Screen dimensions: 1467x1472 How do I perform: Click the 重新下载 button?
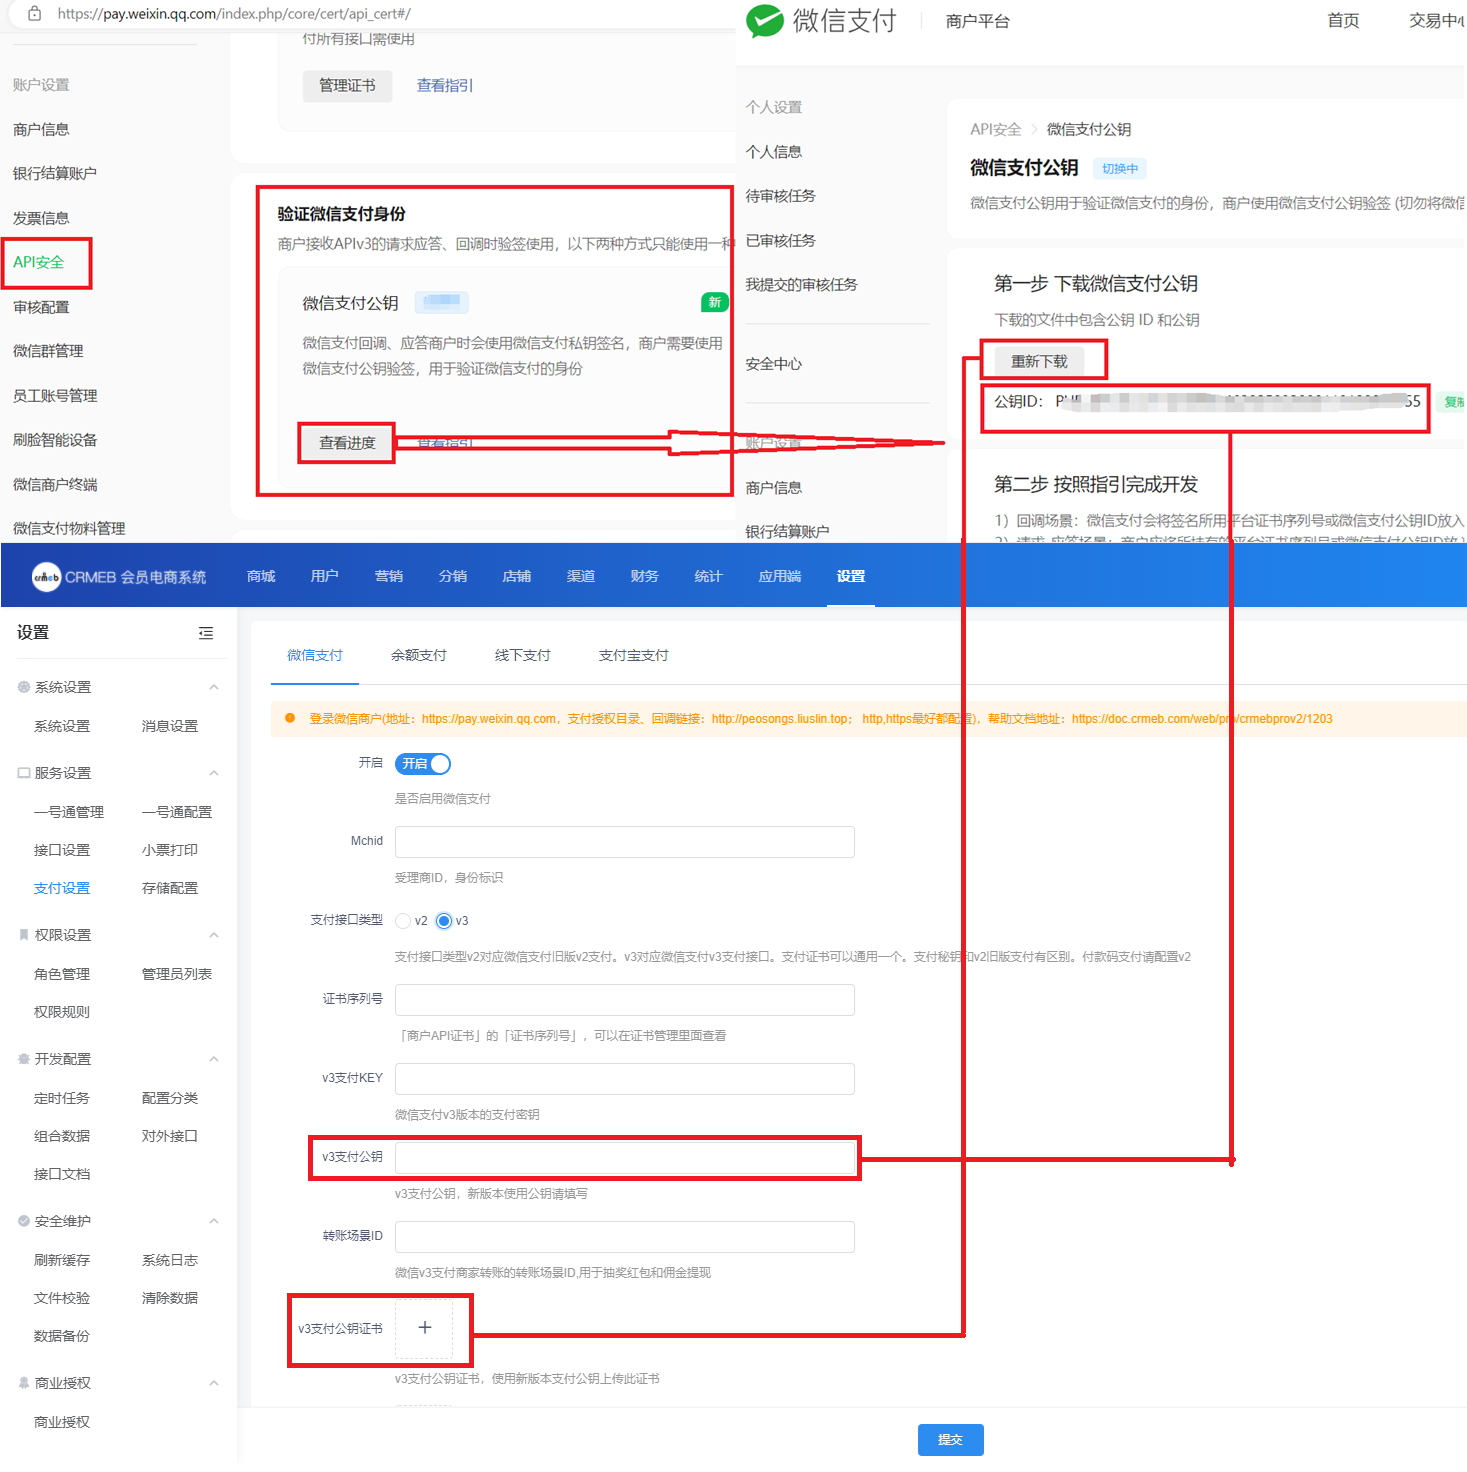coord(1039,361)
